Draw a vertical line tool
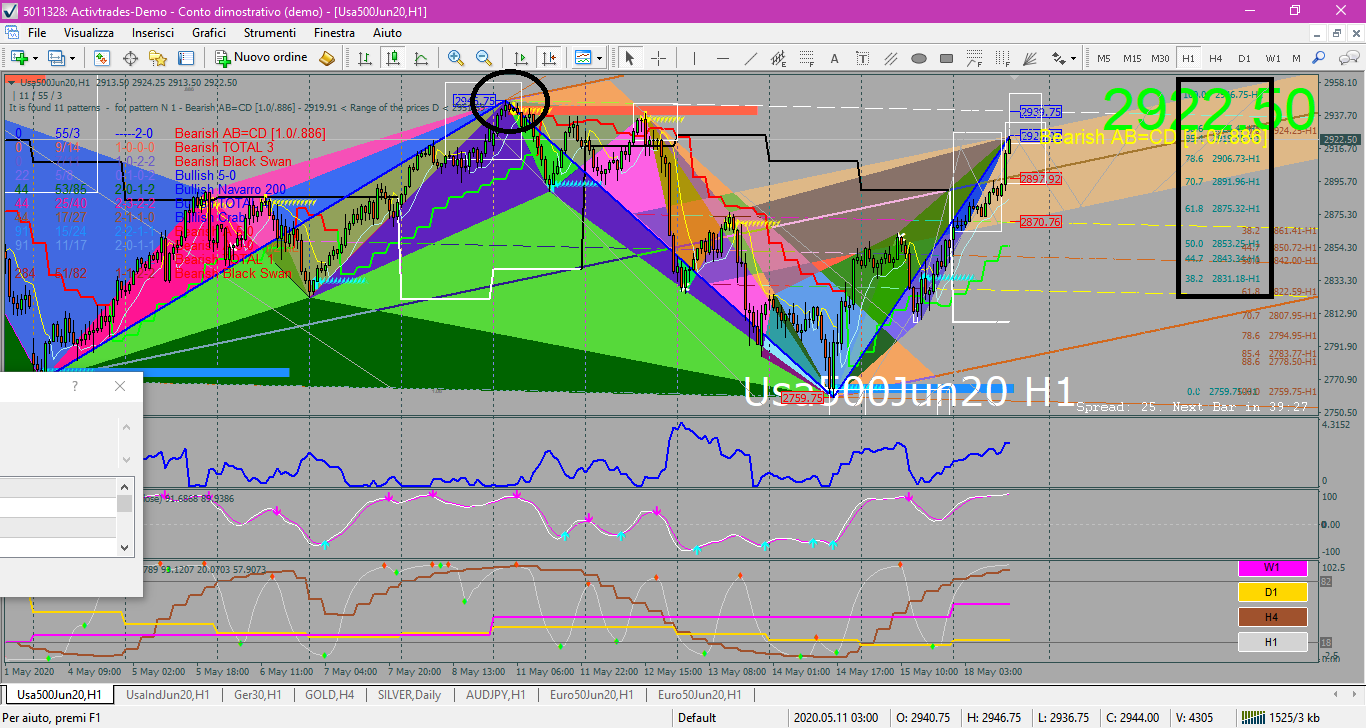Image resolution: width=1366 pixels, height=728 pixels. coord(694,58)
